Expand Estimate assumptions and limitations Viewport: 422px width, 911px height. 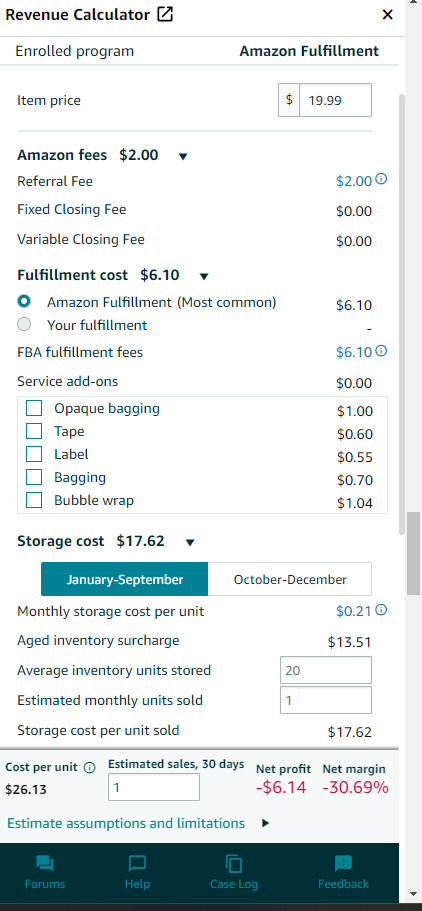pos(266,823)
